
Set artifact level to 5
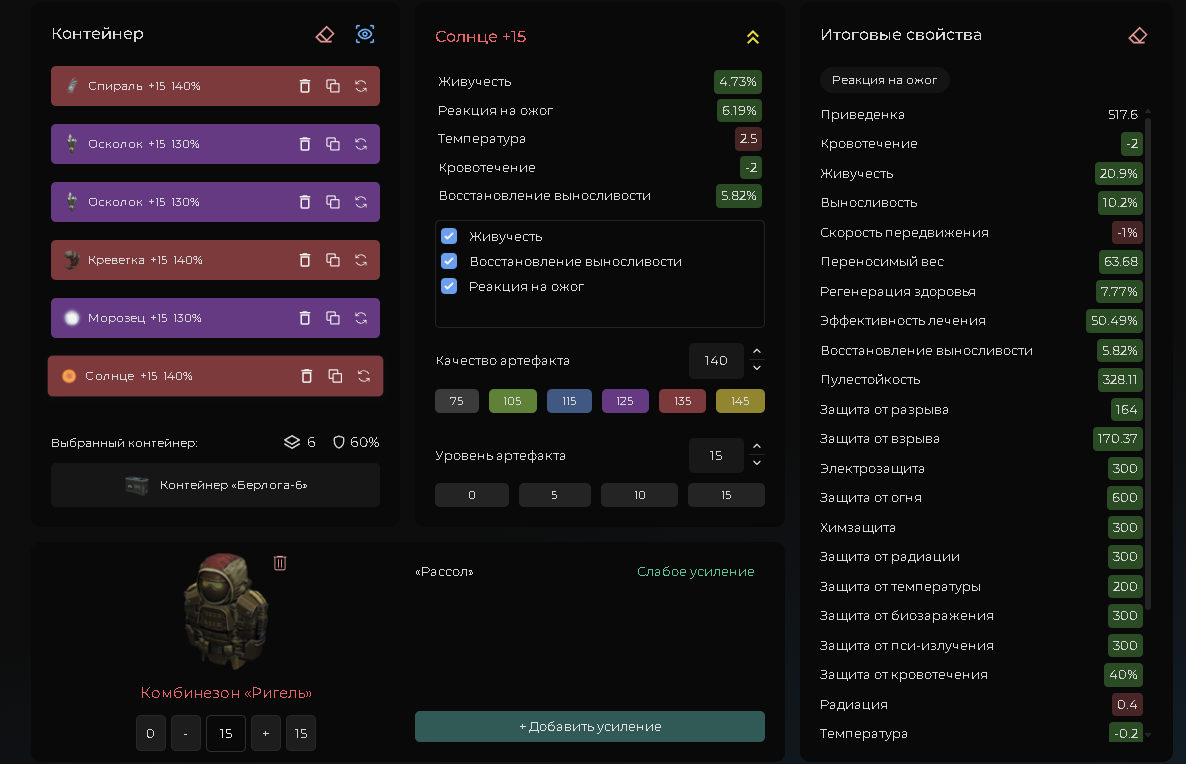click(554, 495)
